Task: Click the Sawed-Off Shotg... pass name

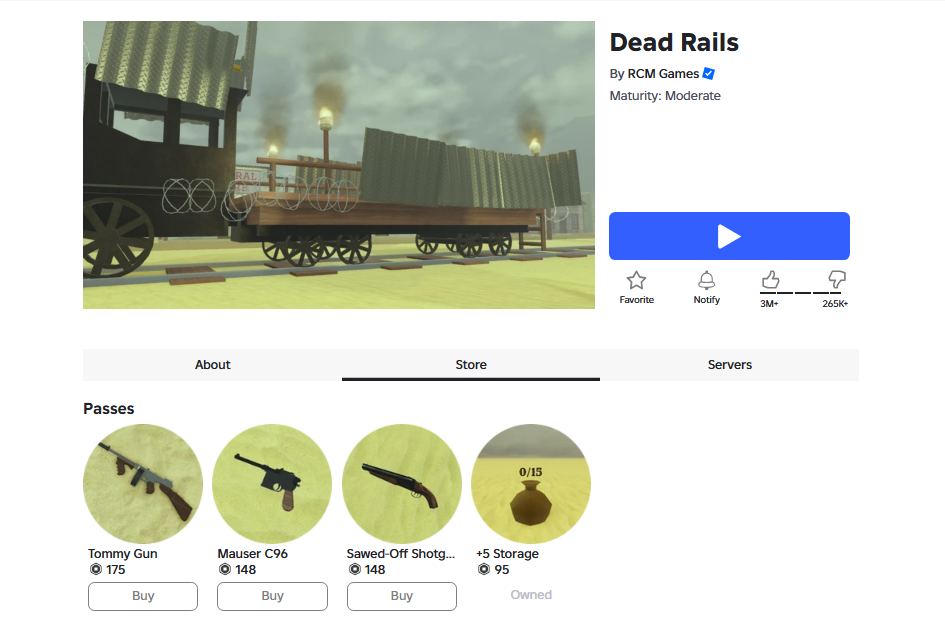Action: click(x=401, y=554)
